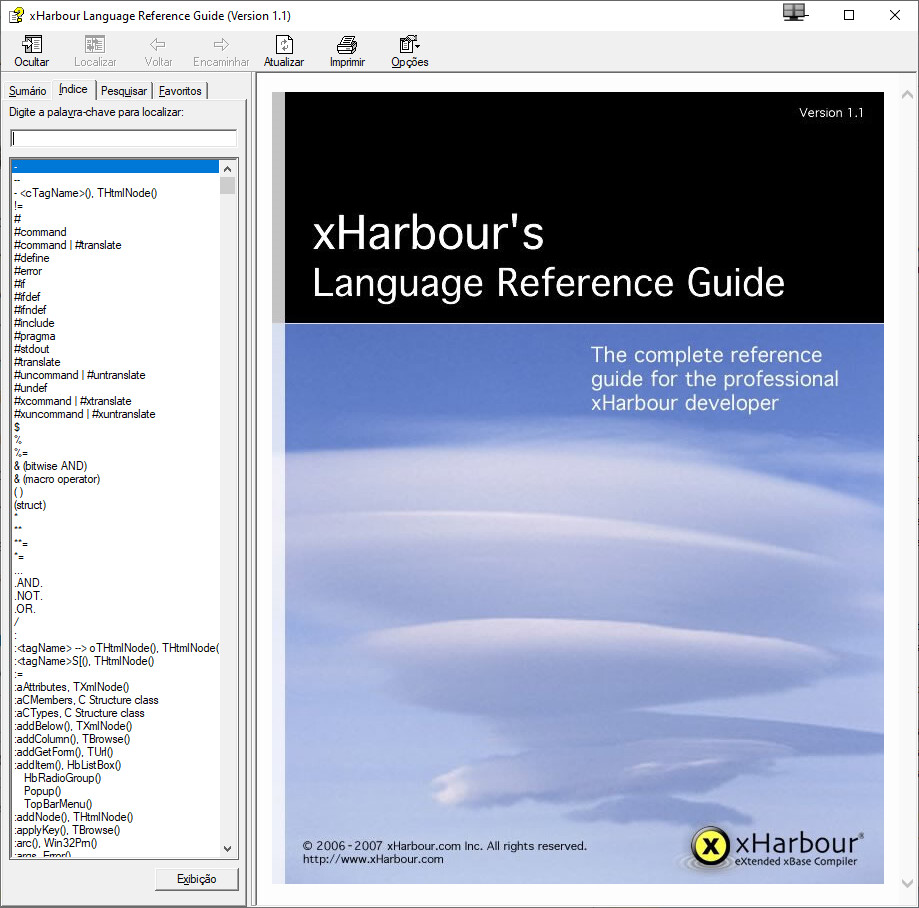This screenshot has width=919, height=908.
Task: Switch to the Sumário tab
Action: coord(28,91)
